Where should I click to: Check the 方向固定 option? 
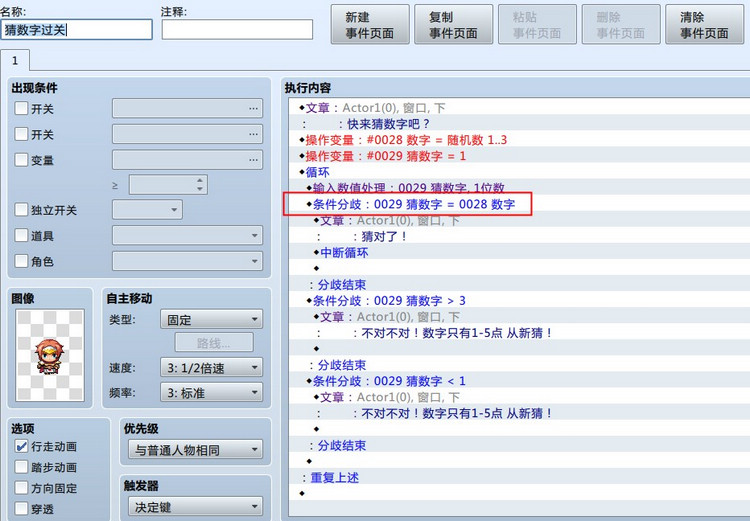pyautogui.click(x=21, y=488)
